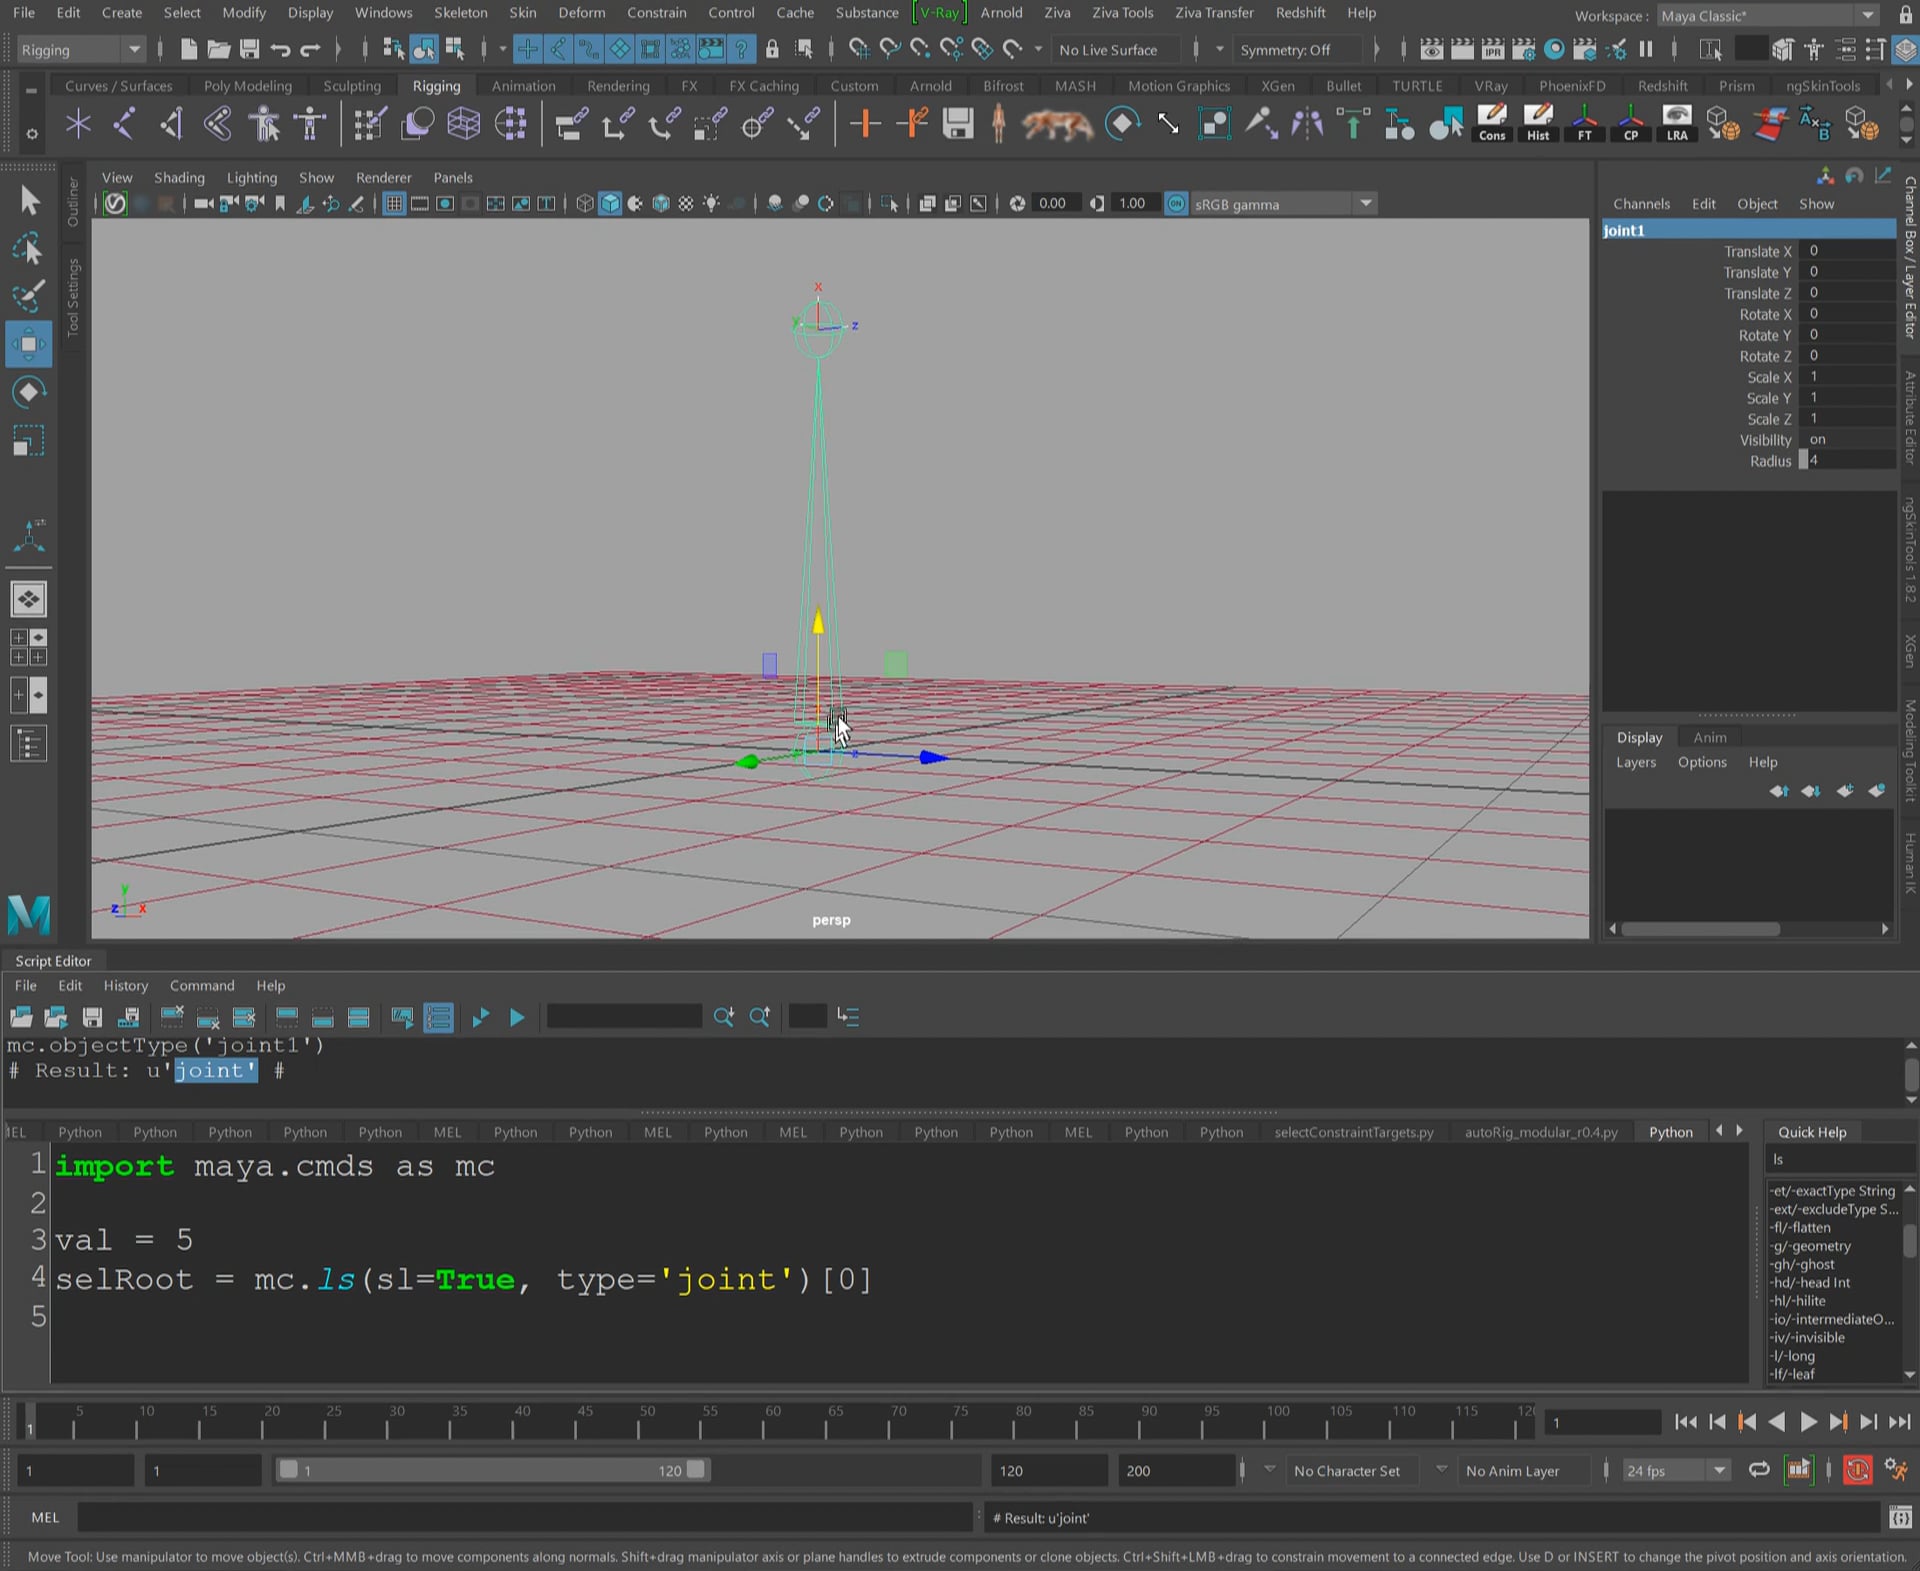Image resolution: width=1920 pixels, height=1571 pixels.
Task: Execute the script with the play button
Action: pos(517,1017)
